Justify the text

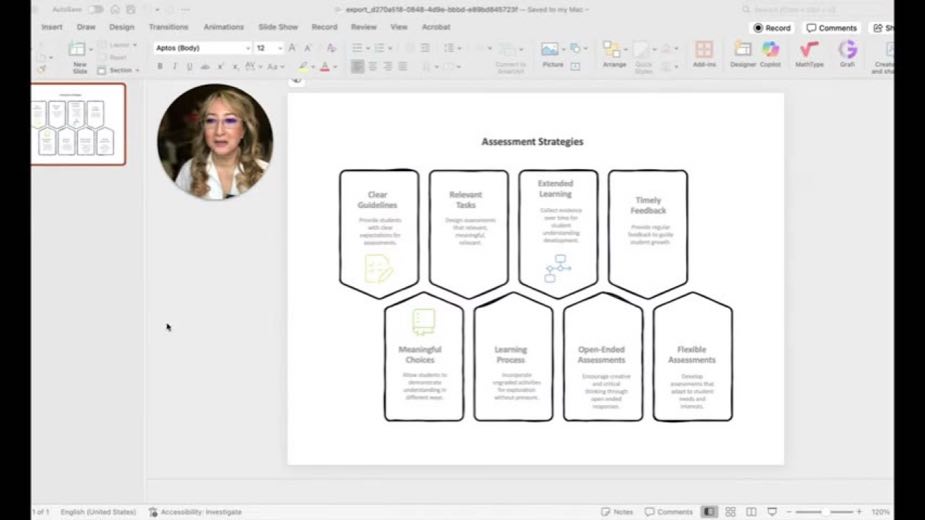click(403, 67)
